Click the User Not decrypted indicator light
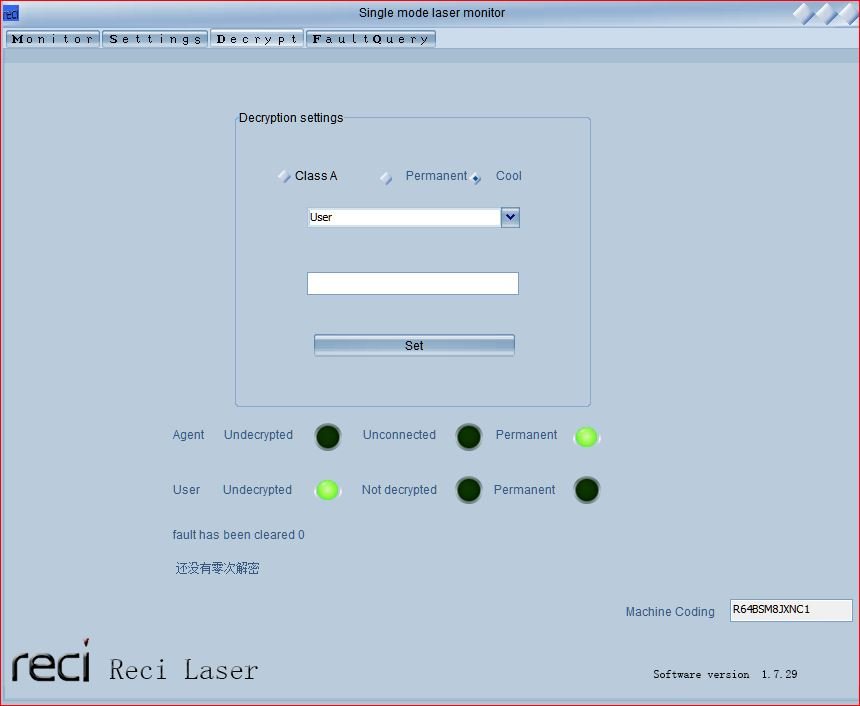Screen dimensions: 860x706 [x=469, y=490]
